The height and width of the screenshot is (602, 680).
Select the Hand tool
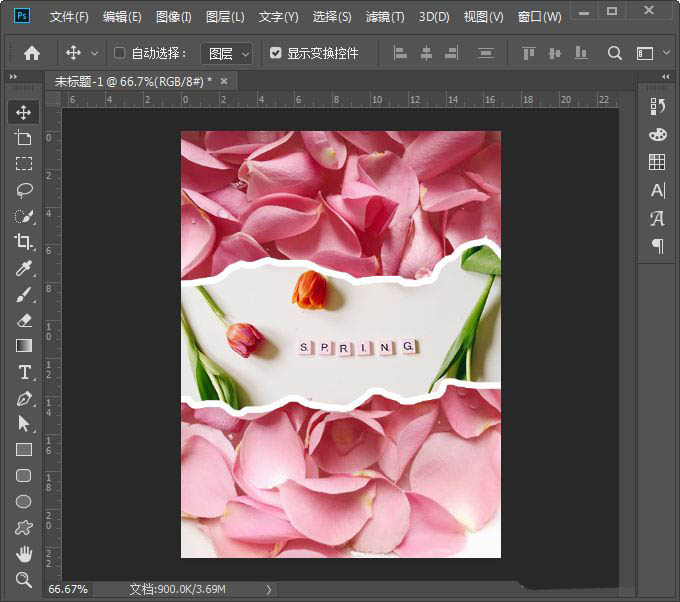[23, 553]
